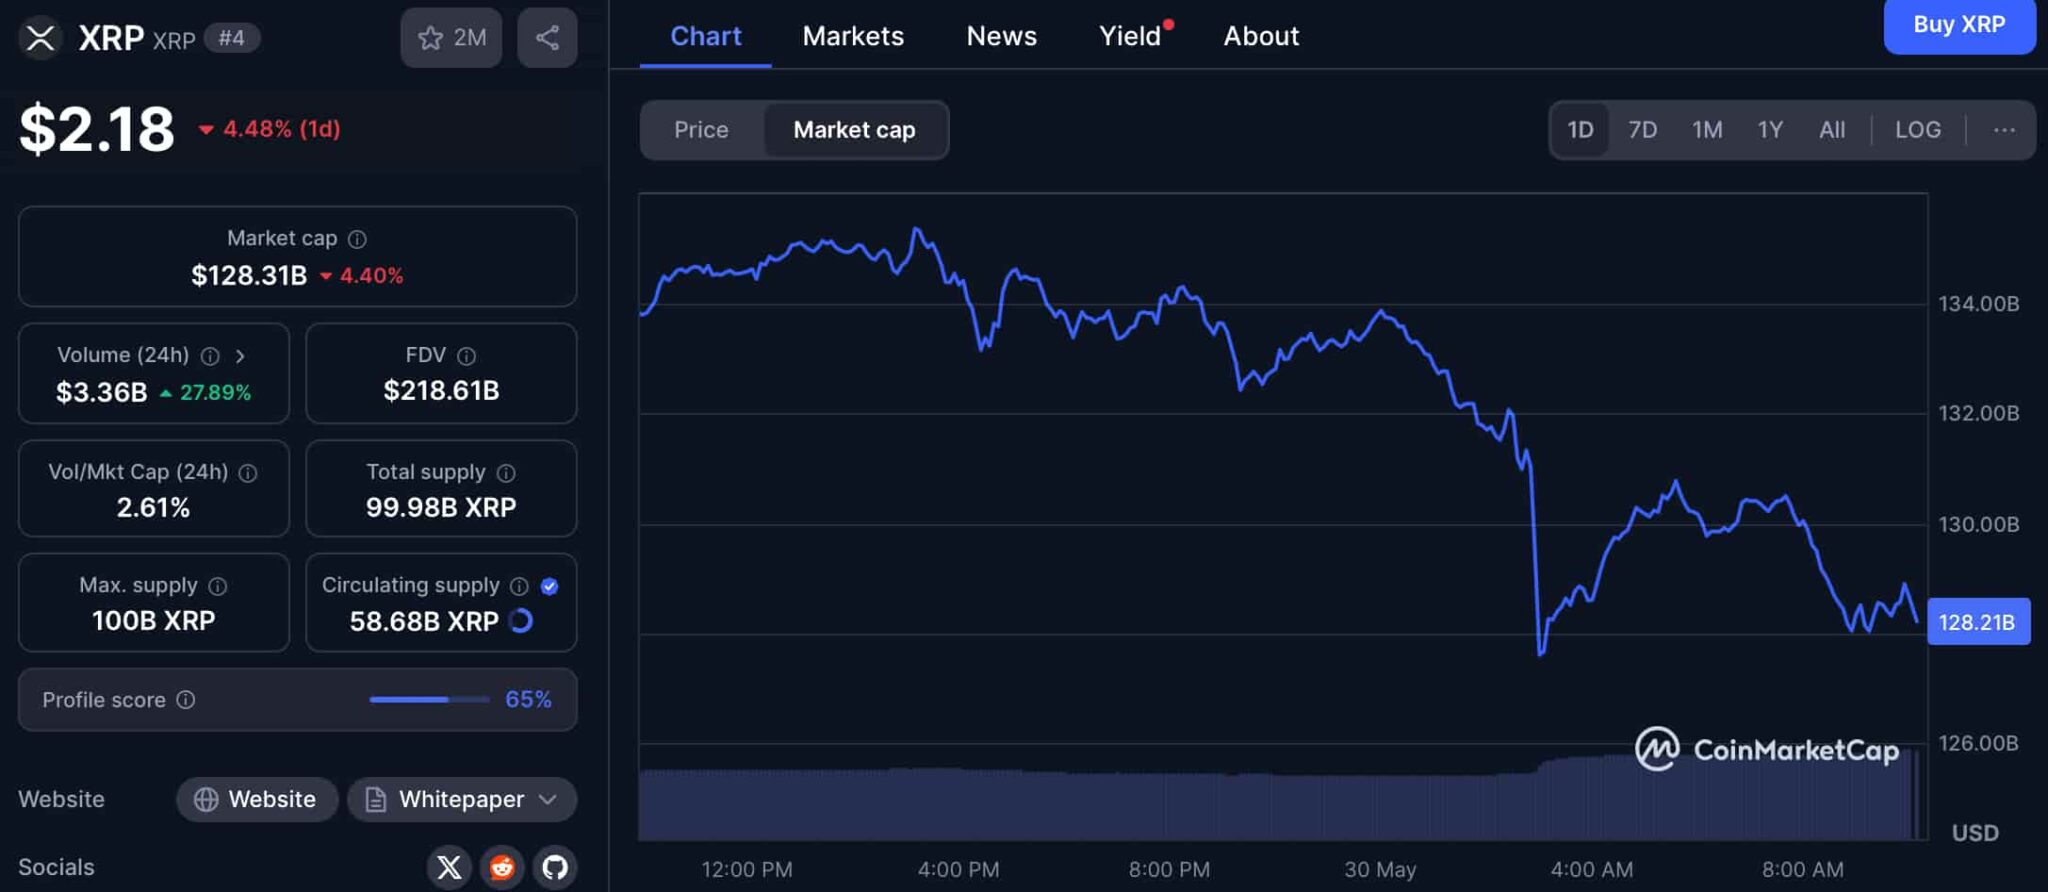Expand Volume (24h) details chevron
The image size is (2048, 892).
click(x=240, y=356)
